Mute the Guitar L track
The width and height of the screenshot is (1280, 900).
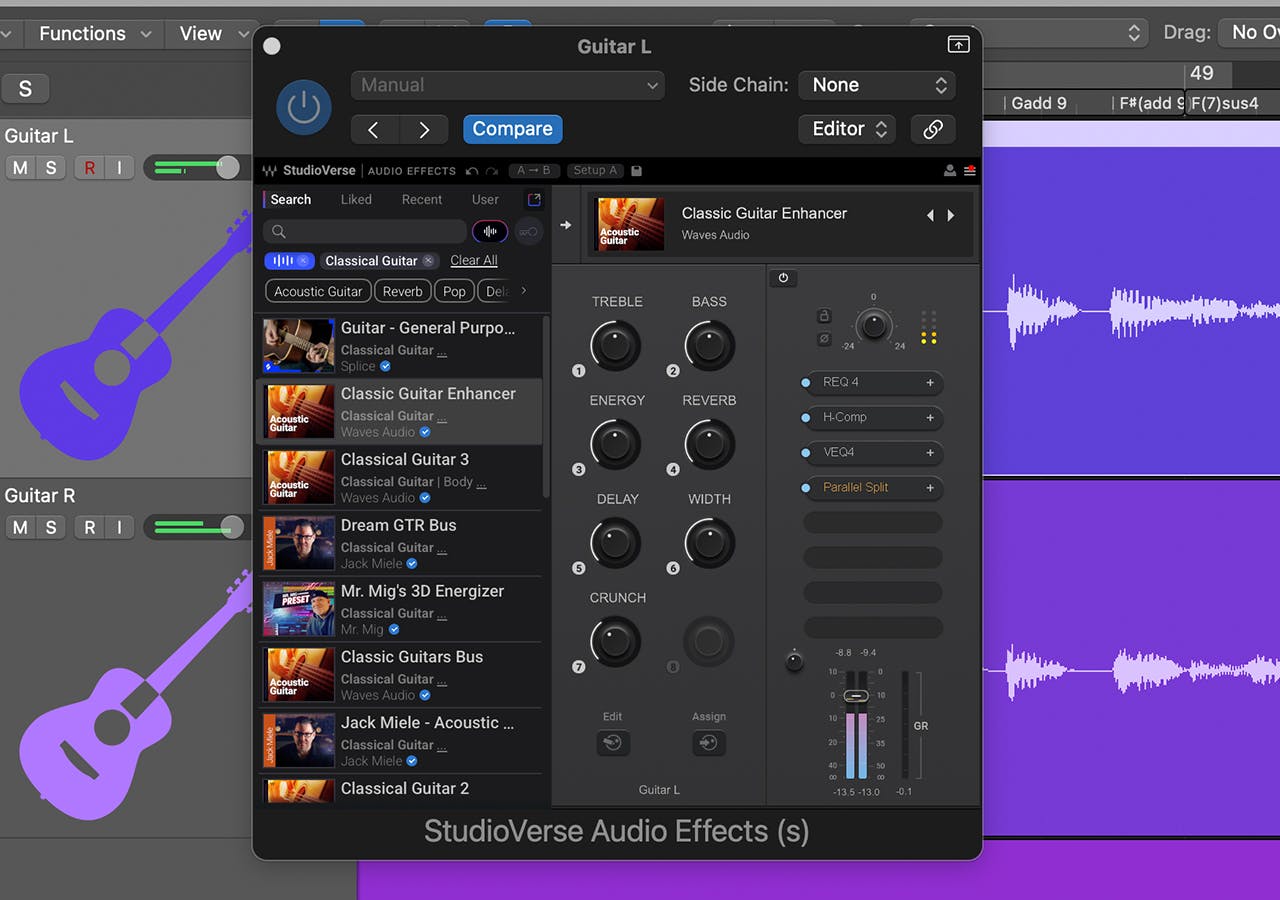tap(20, 168)
